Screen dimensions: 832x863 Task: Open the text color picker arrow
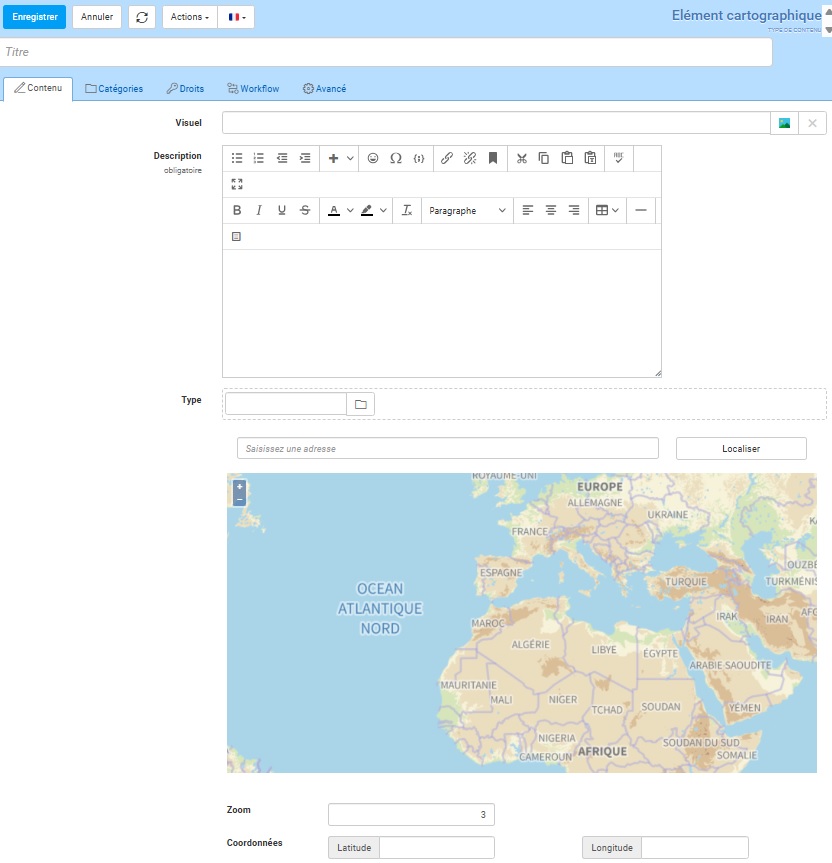pos(350,210)
